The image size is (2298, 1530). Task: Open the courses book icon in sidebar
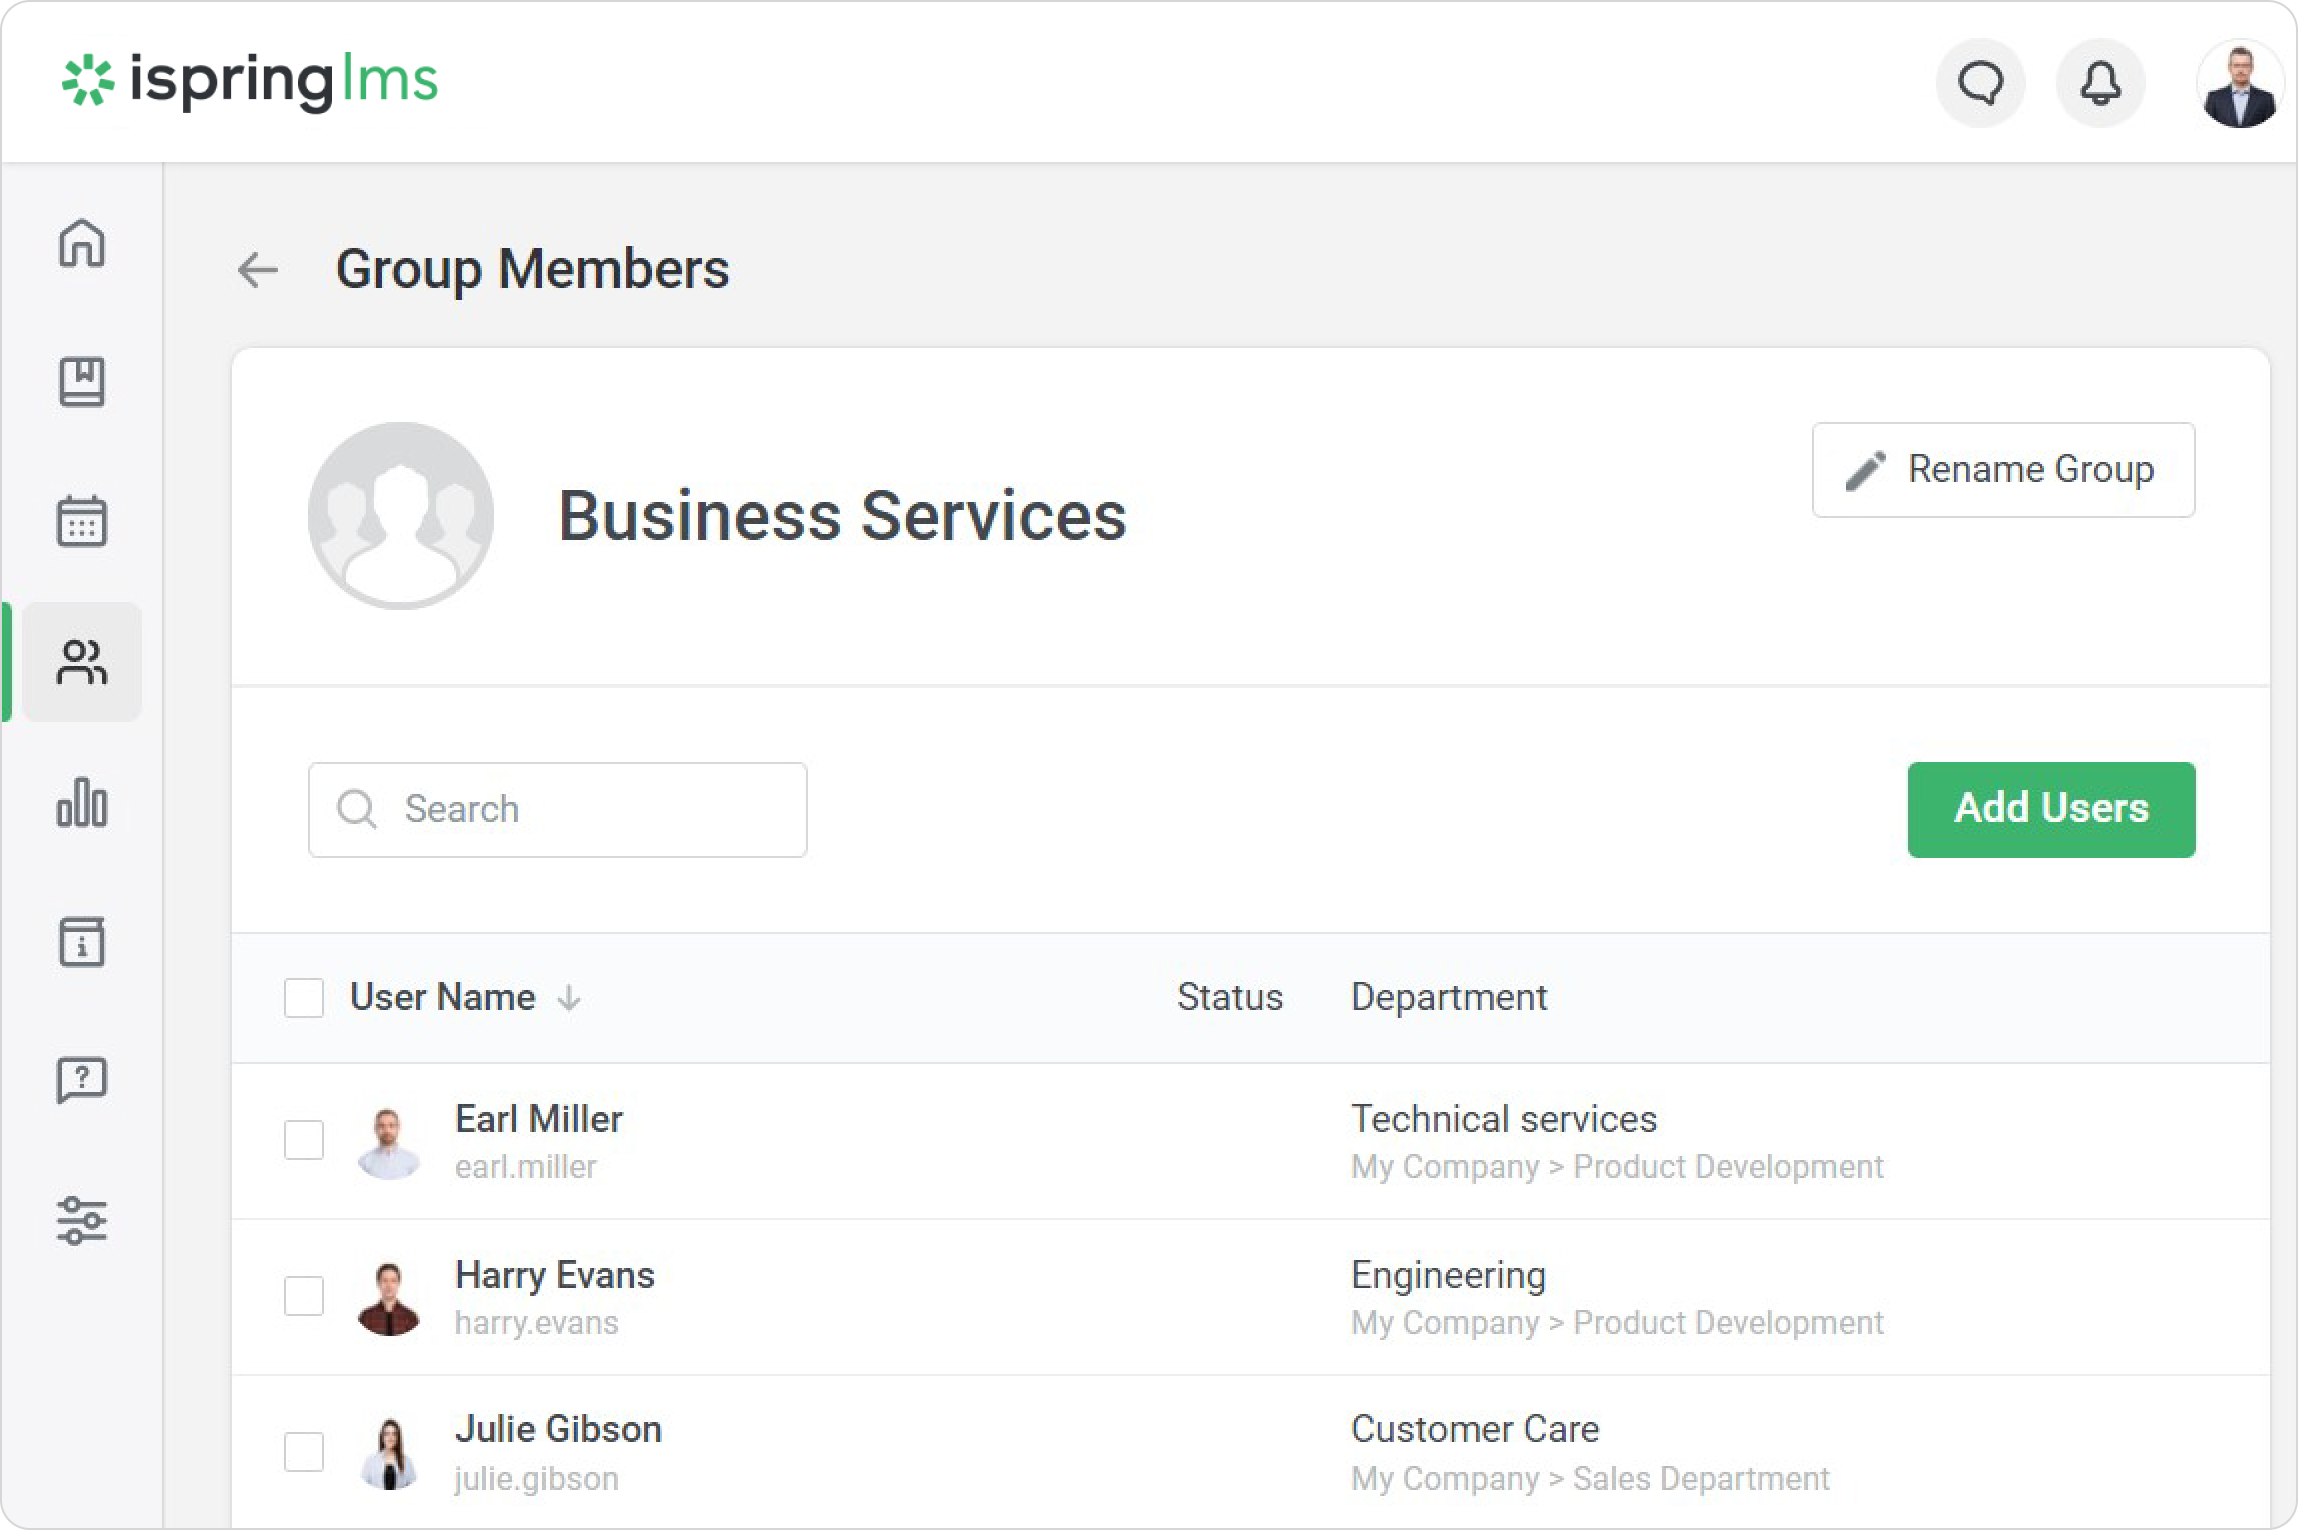click(81, 382)
